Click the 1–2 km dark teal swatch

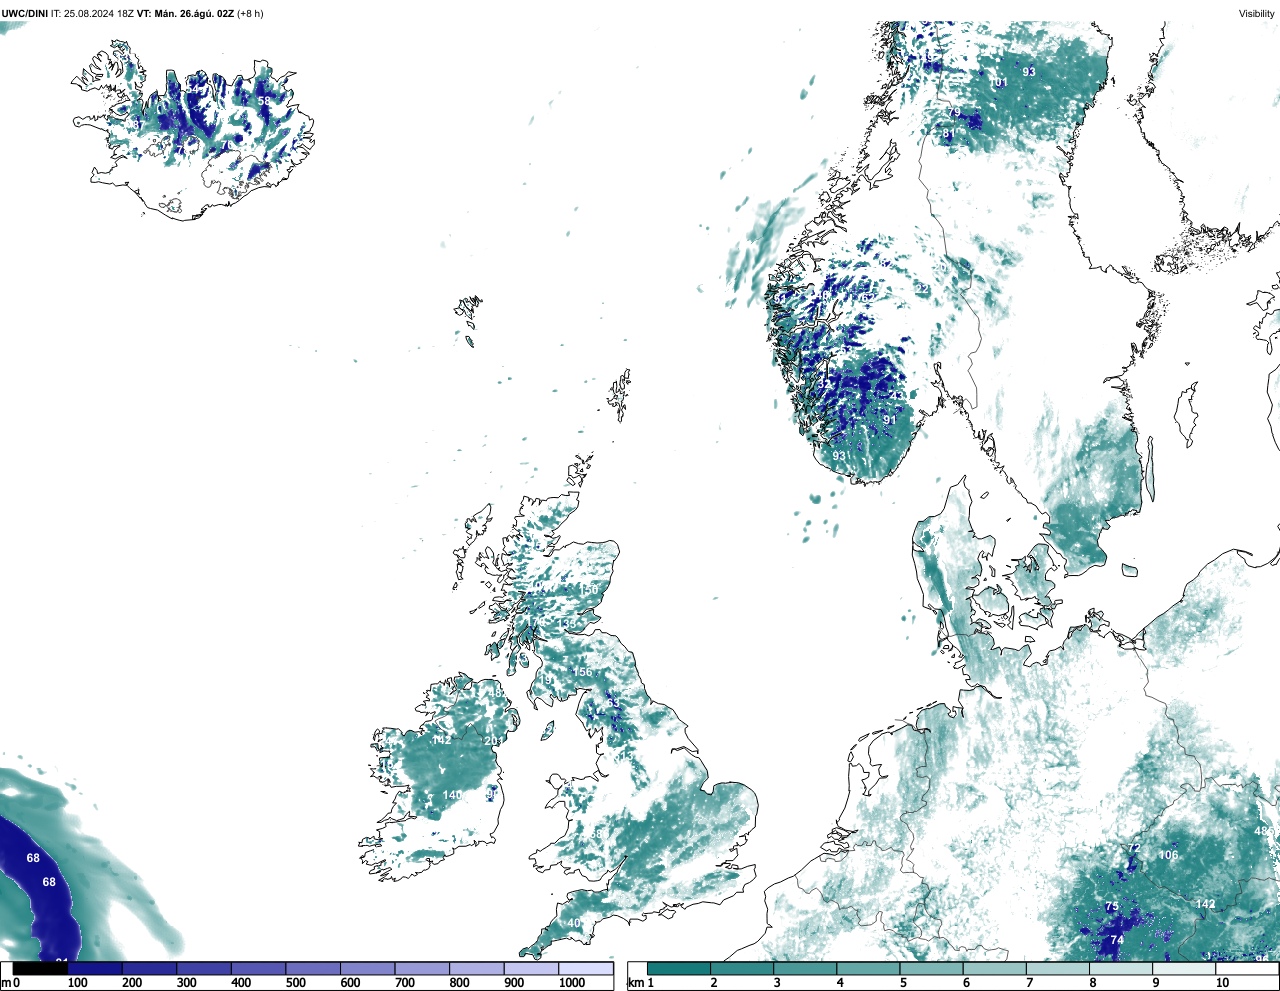[x=679, y=968]
